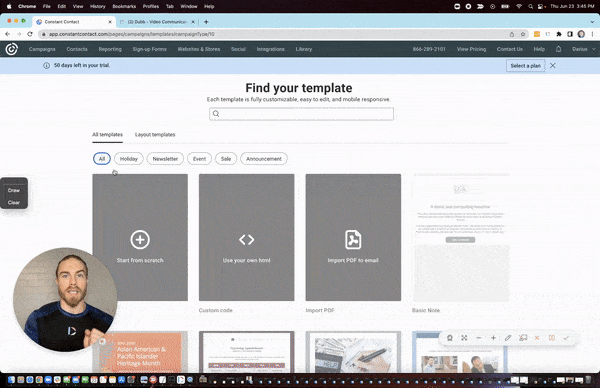Select the Sale filter chip

tap(226, 159)
